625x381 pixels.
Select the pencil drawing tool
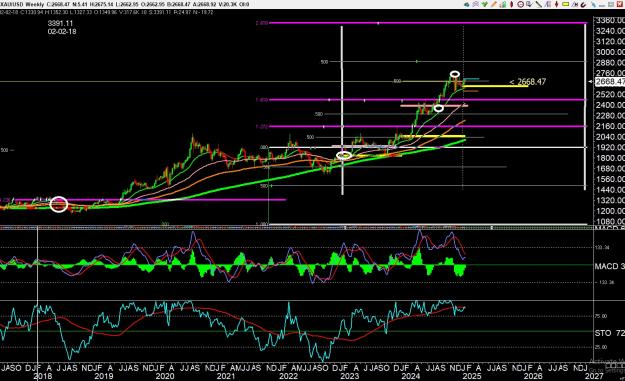493,4
